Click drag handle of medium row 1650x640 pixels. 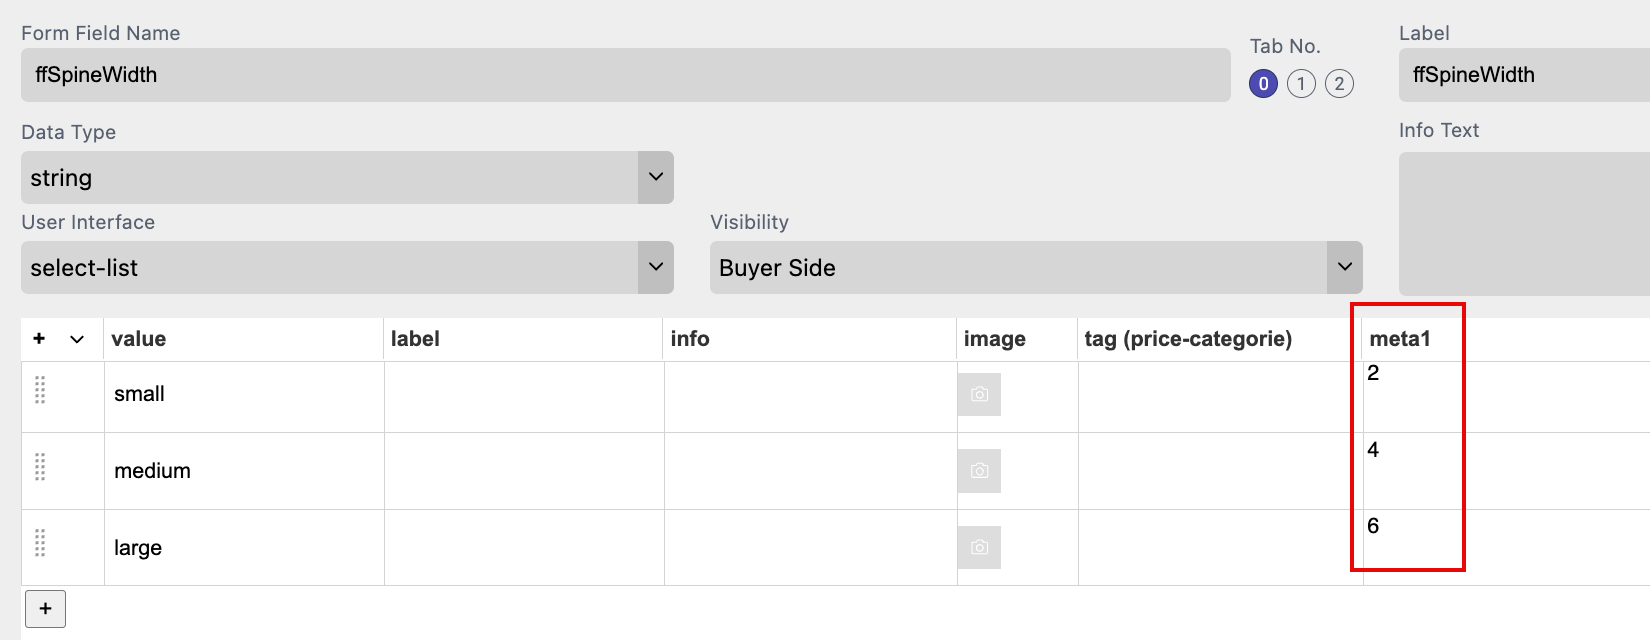pos(40,467)
